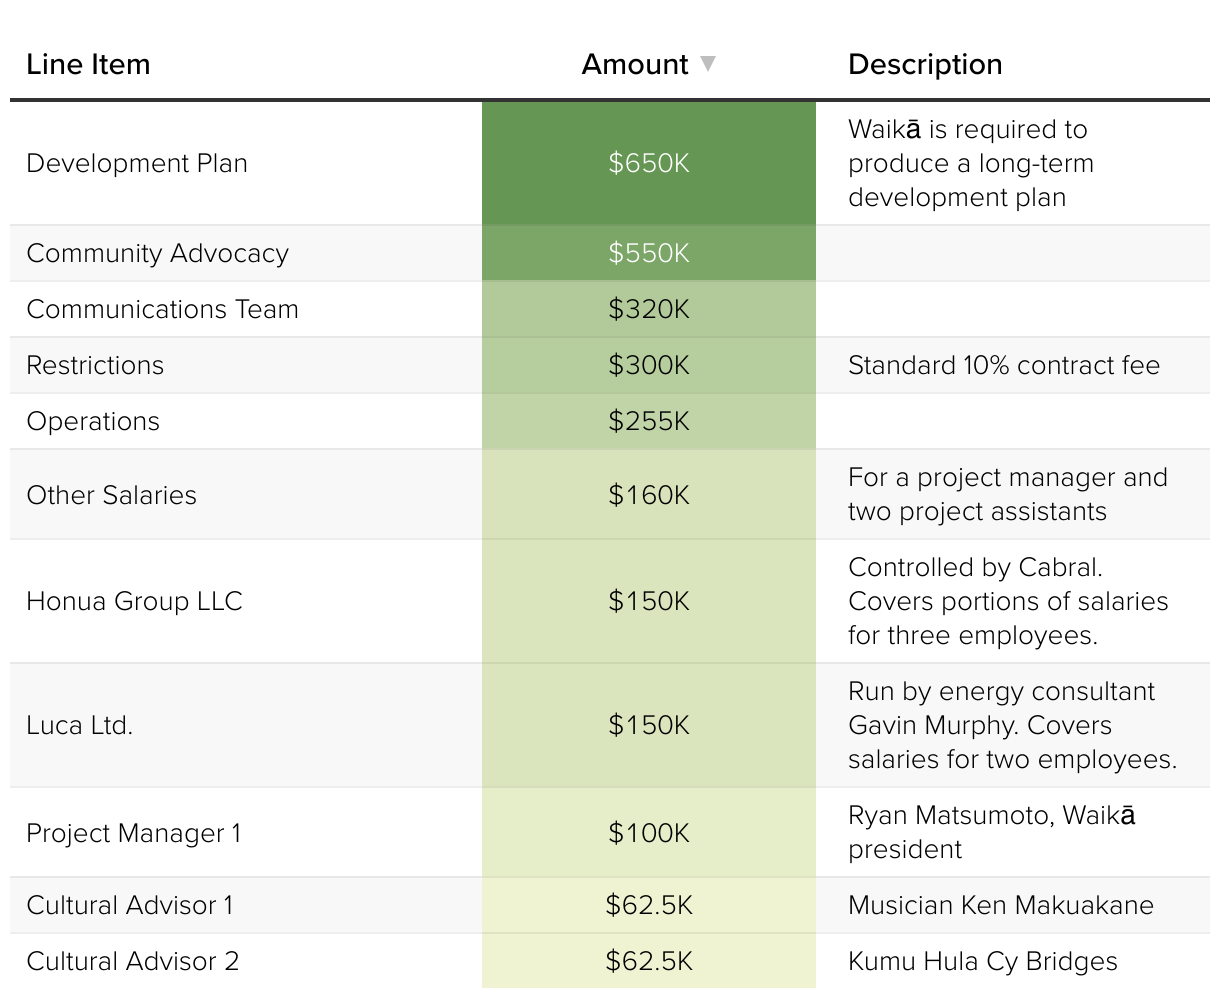Click Cultural Advisor 1 line item

(130, 905)
